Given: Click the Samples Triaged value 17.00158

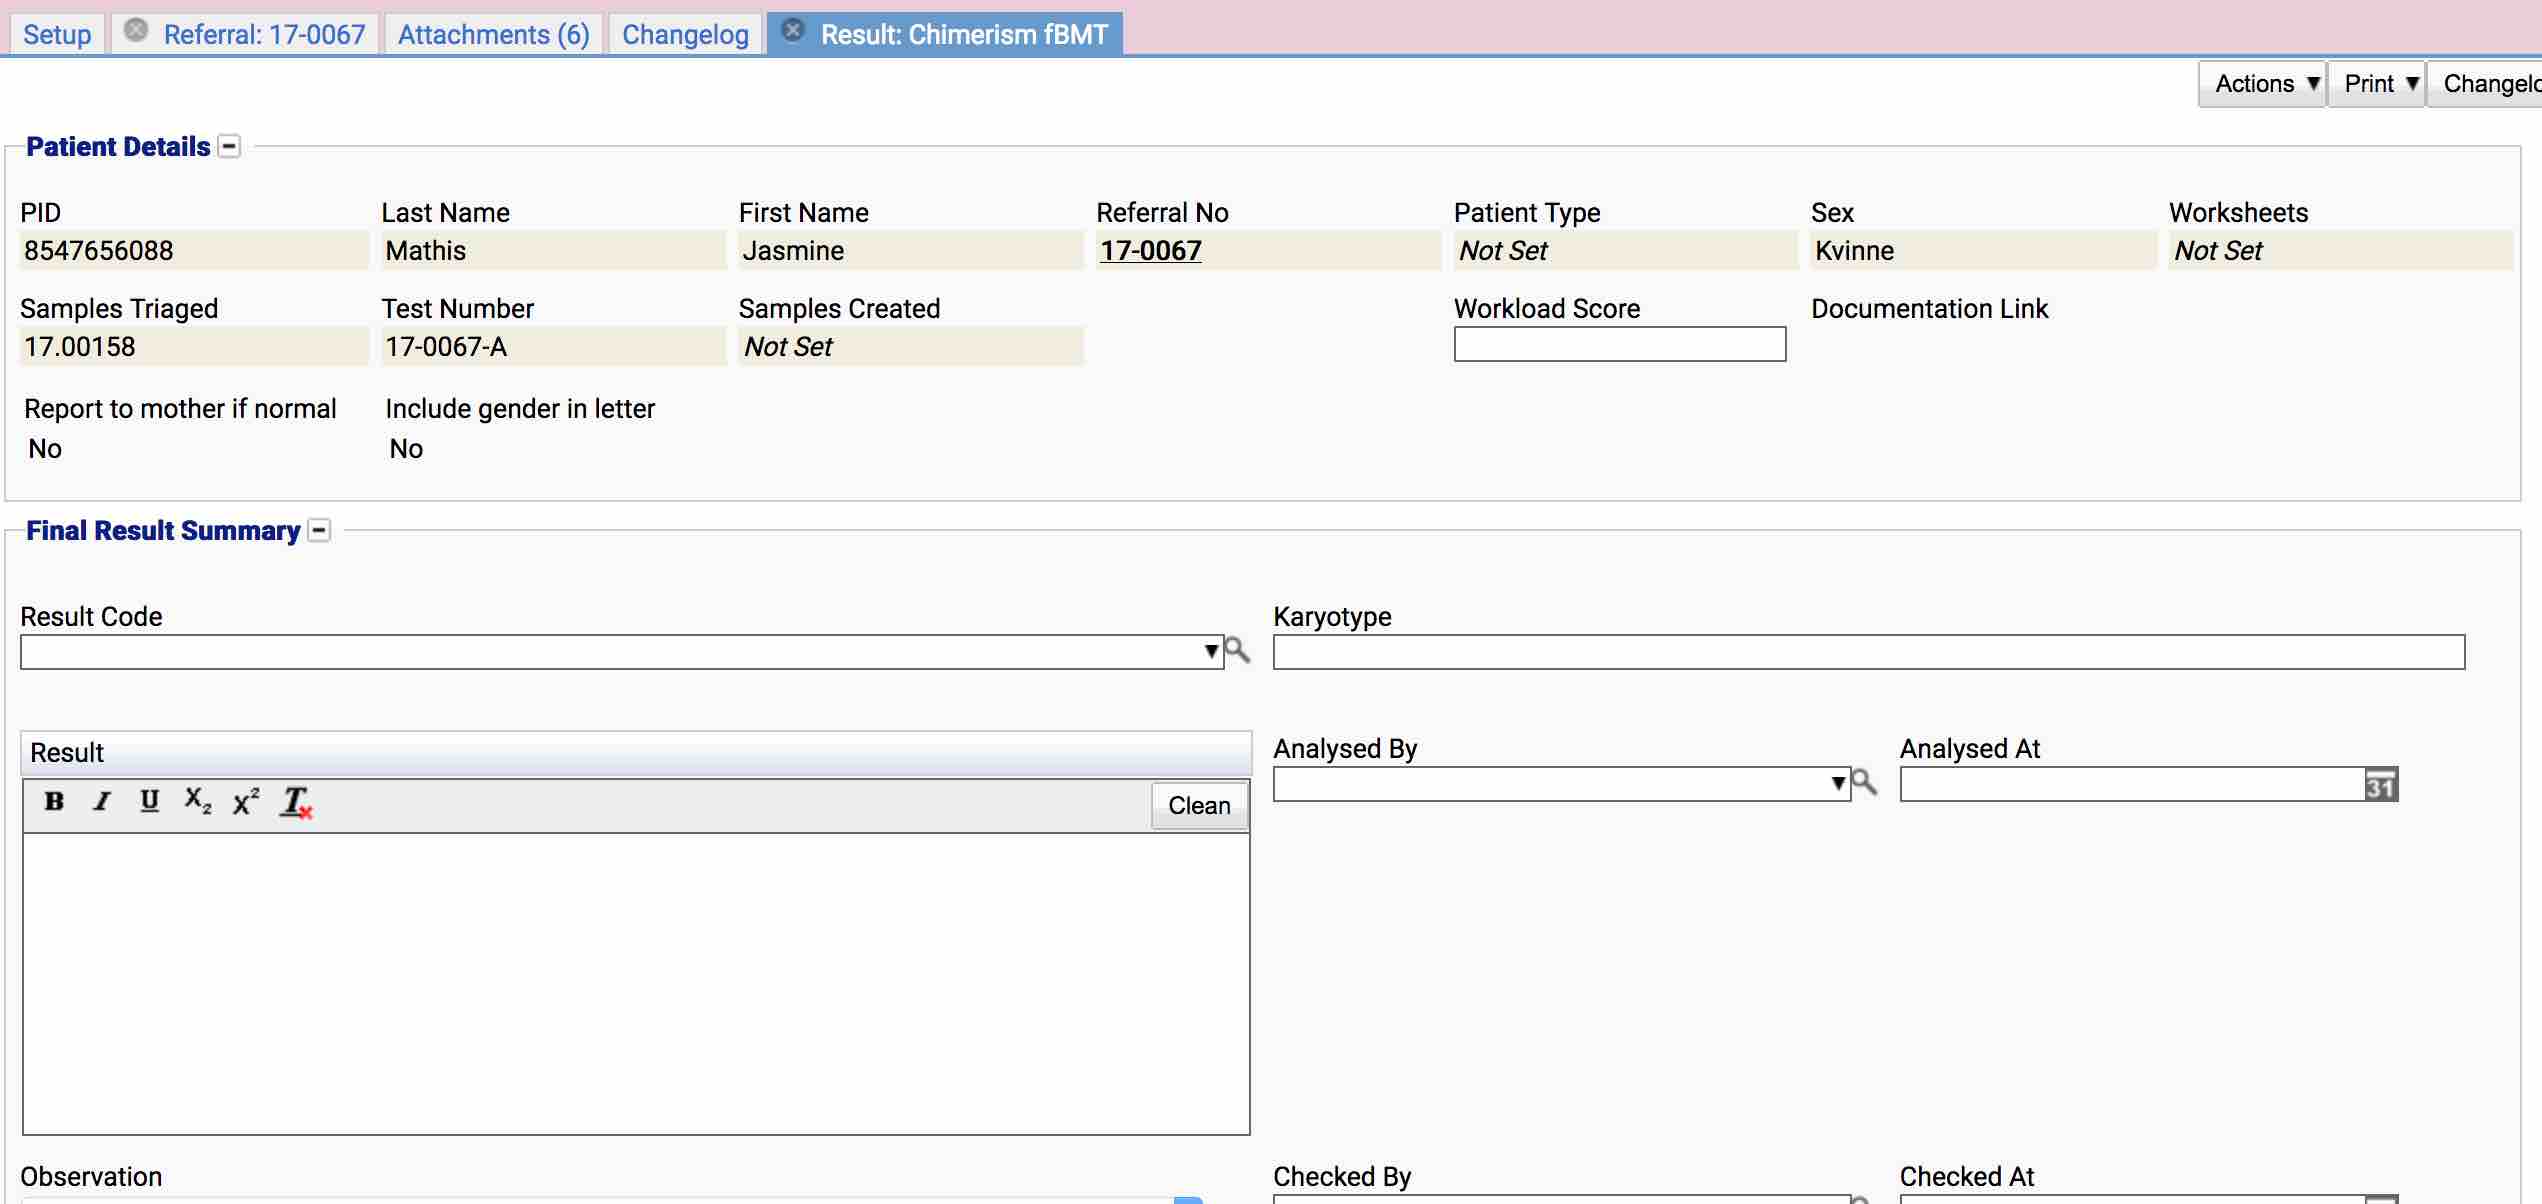Looking at the screenshot, I should click(x=79, y=347).
